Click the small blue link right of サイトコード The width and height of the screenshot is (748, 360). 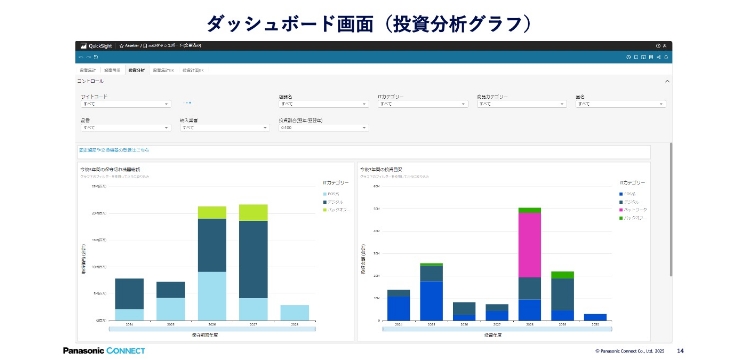188,103
